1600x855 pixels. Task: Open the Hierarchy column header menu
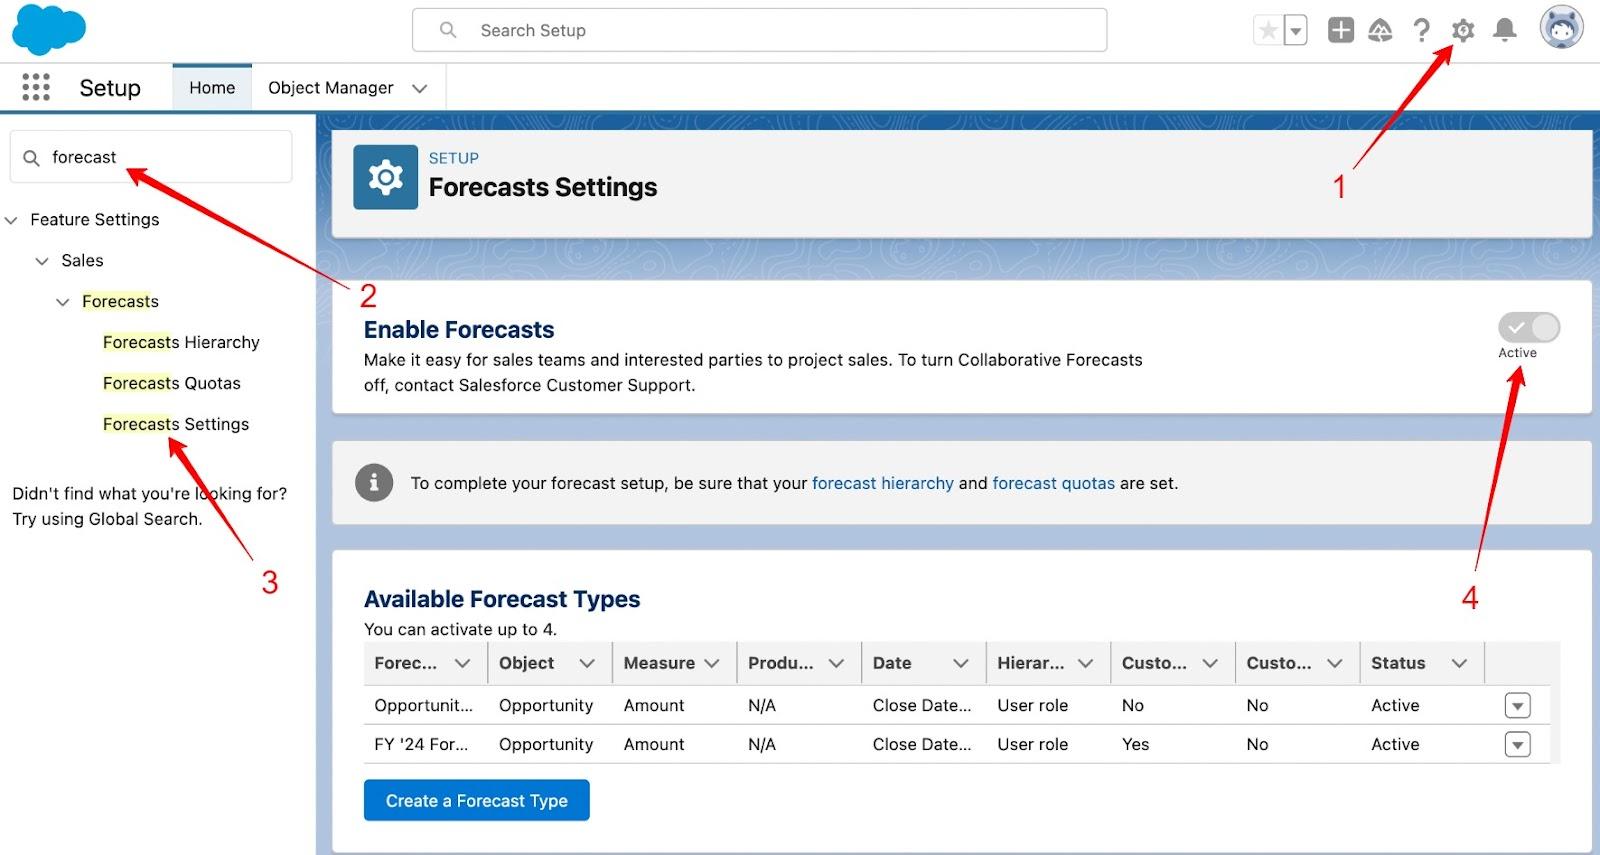coord(1085,663)
